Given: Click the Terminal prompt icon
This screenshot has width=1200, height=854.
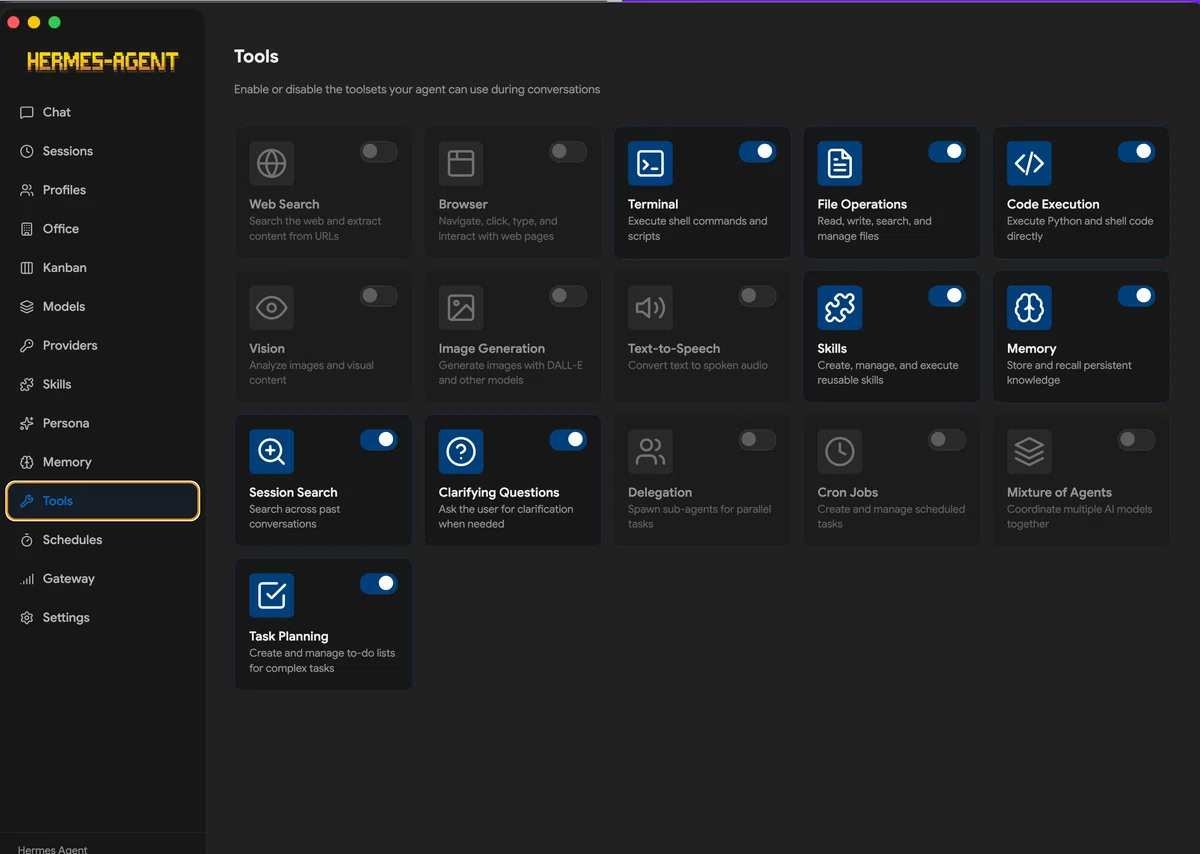Looking at the screenshot, I should [x=650, y=163].
